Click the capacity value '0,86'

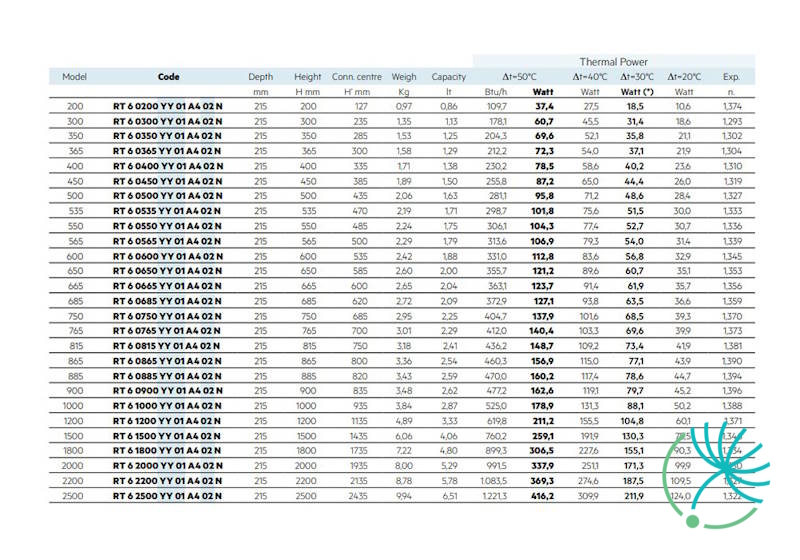[x=449, y=107]
